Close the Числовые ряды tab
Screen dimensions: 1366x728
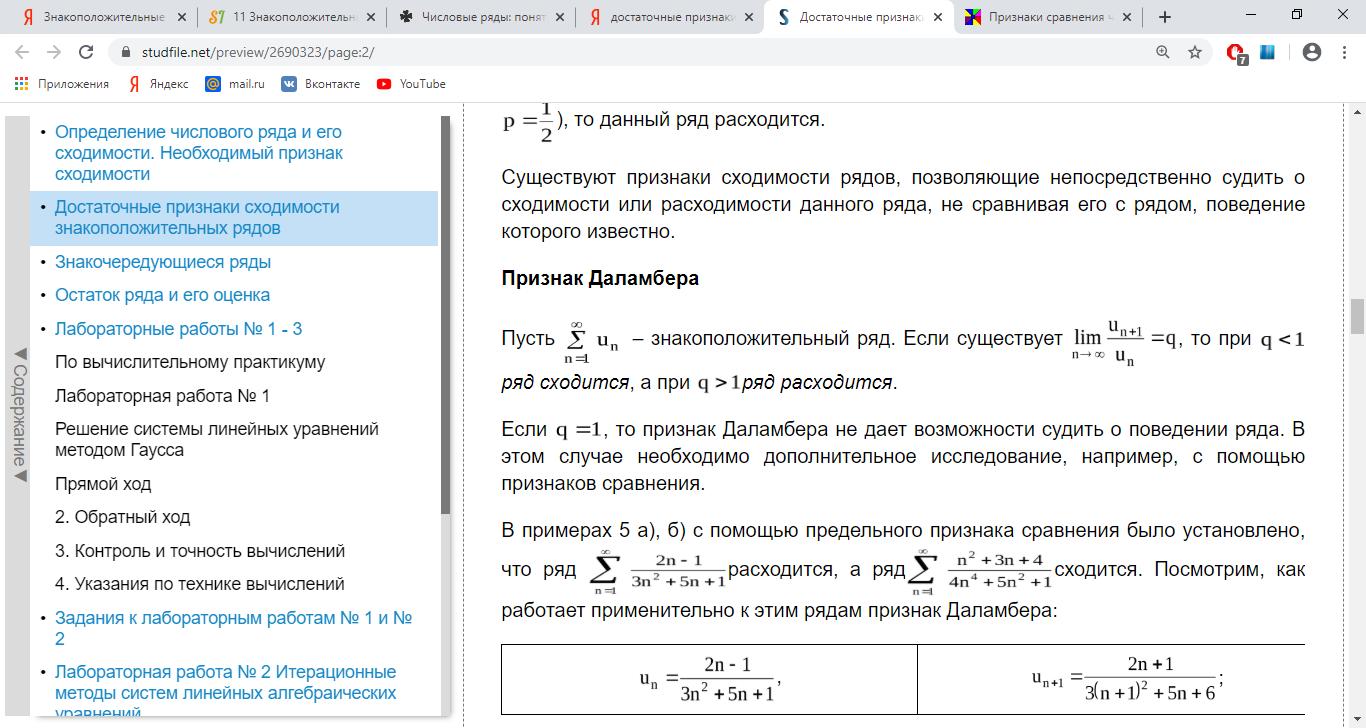tap(560, 17)
